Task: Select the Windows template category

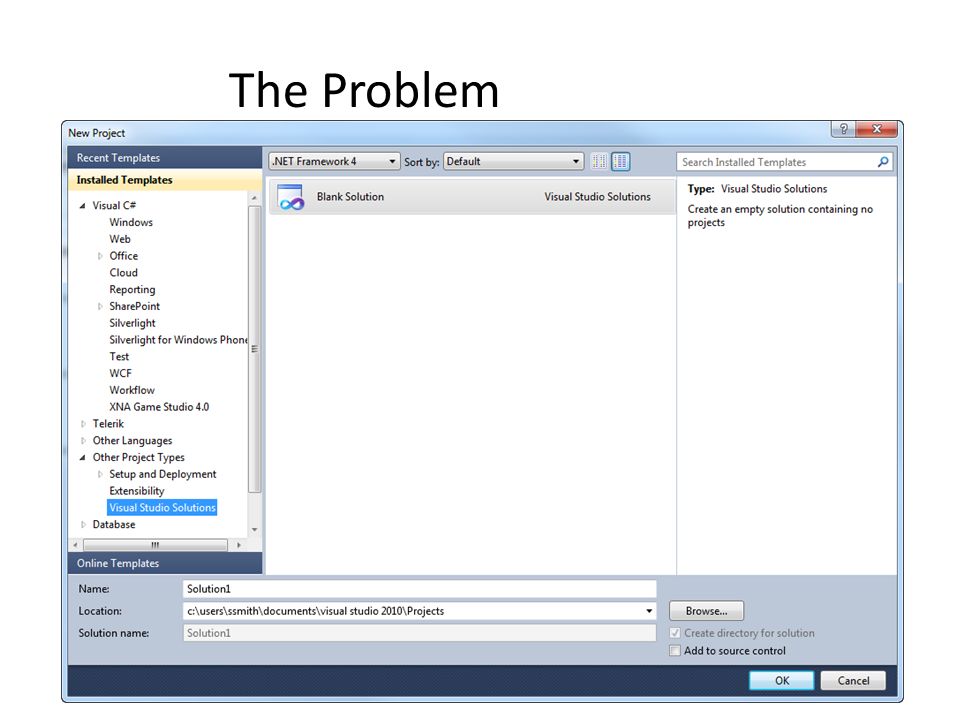Action: (131, 222)
